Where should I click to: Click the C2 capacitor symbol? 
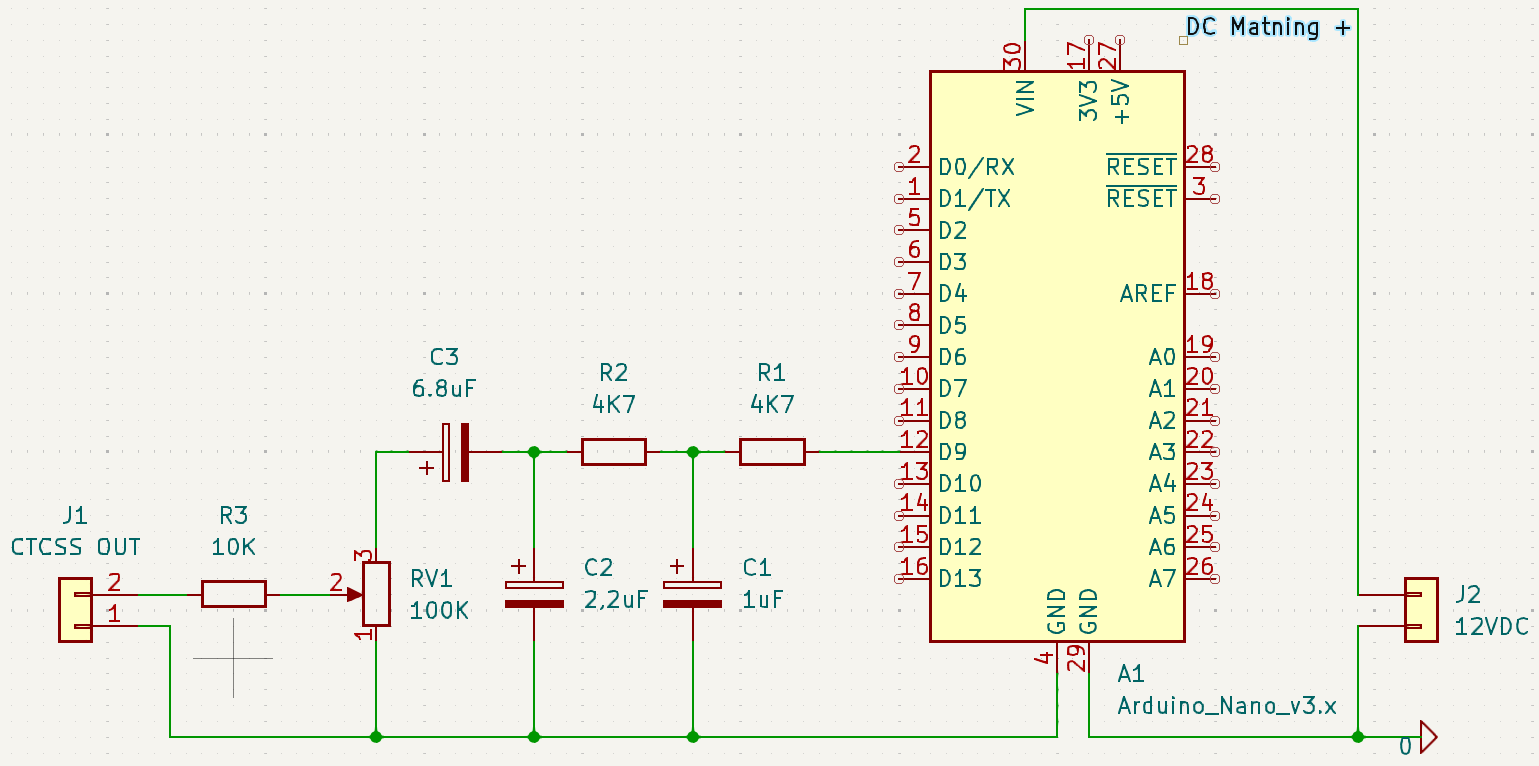click(x=533, y=594)
